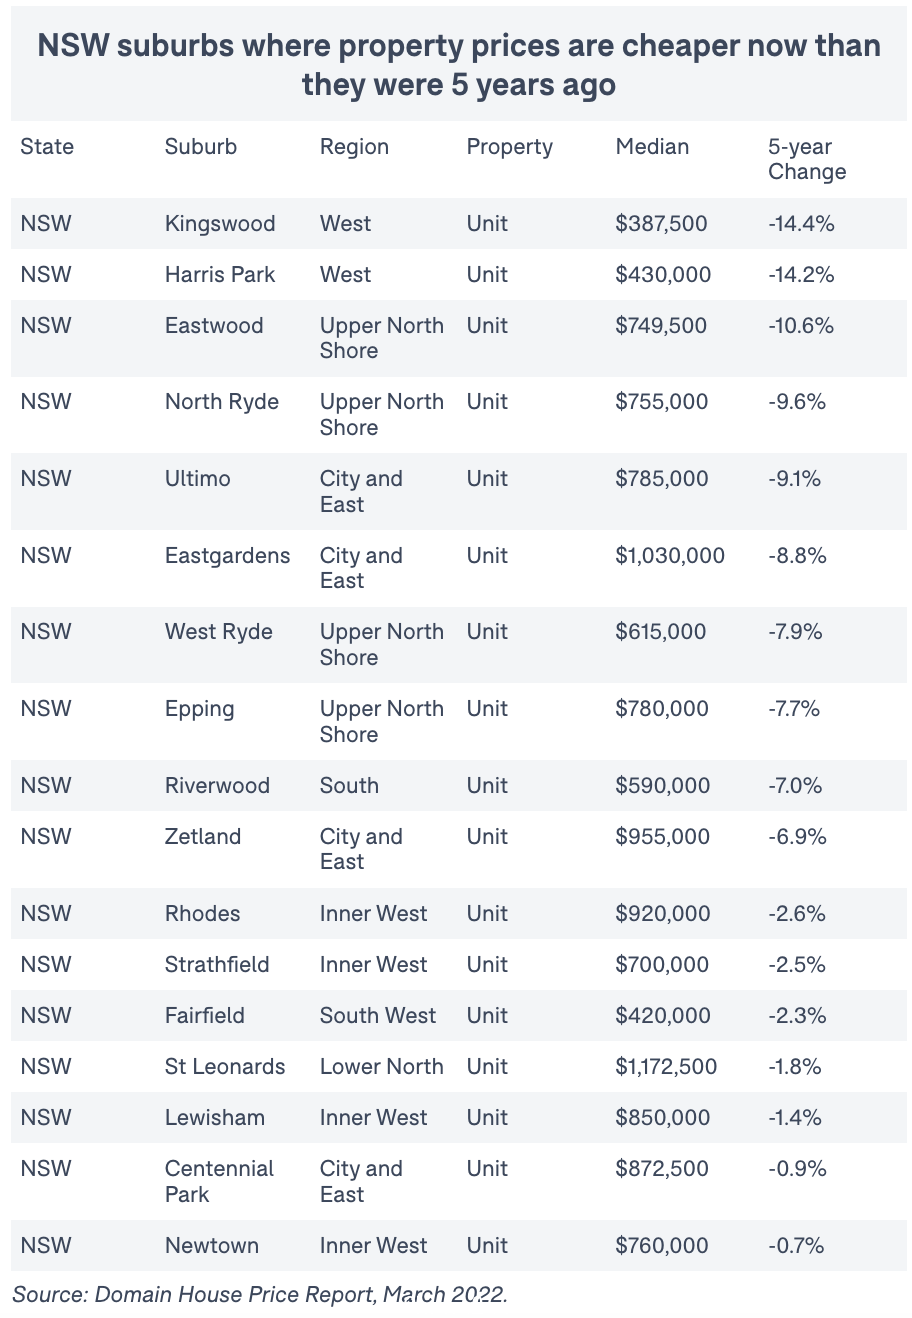Click the Suburb column header
912x1318 pixels.
[x=201, y=147]
